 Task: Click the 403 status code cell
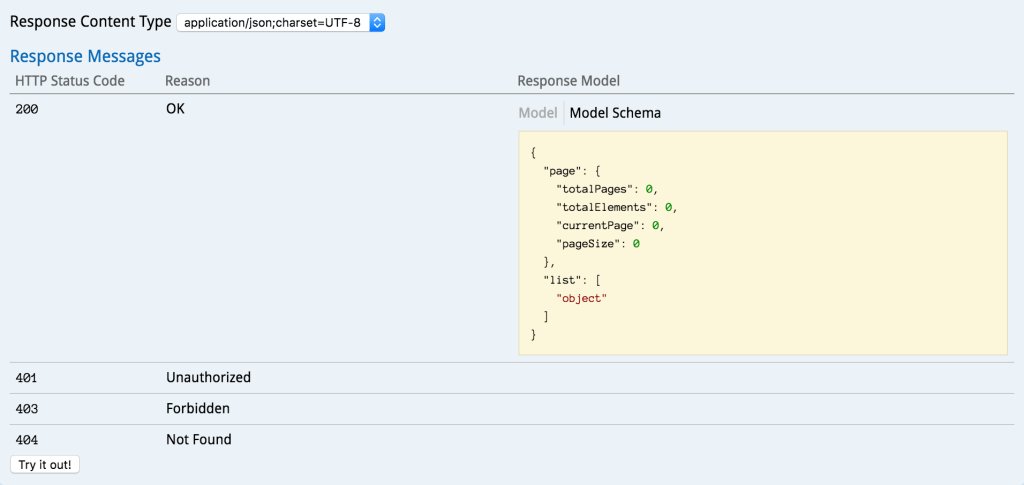27,409
